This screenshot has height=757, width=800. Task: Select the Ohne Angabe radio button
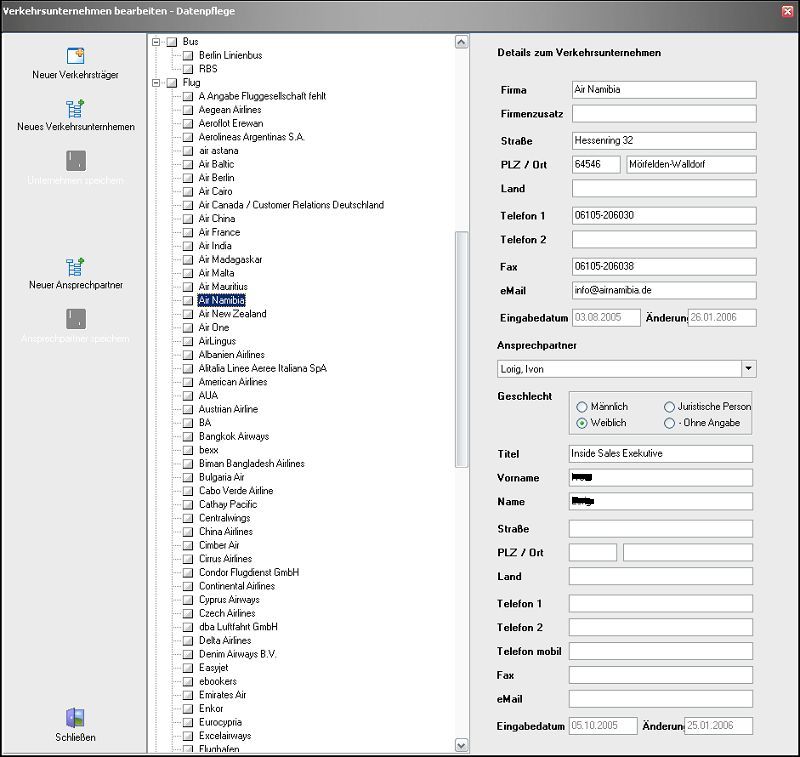(669, 423)
